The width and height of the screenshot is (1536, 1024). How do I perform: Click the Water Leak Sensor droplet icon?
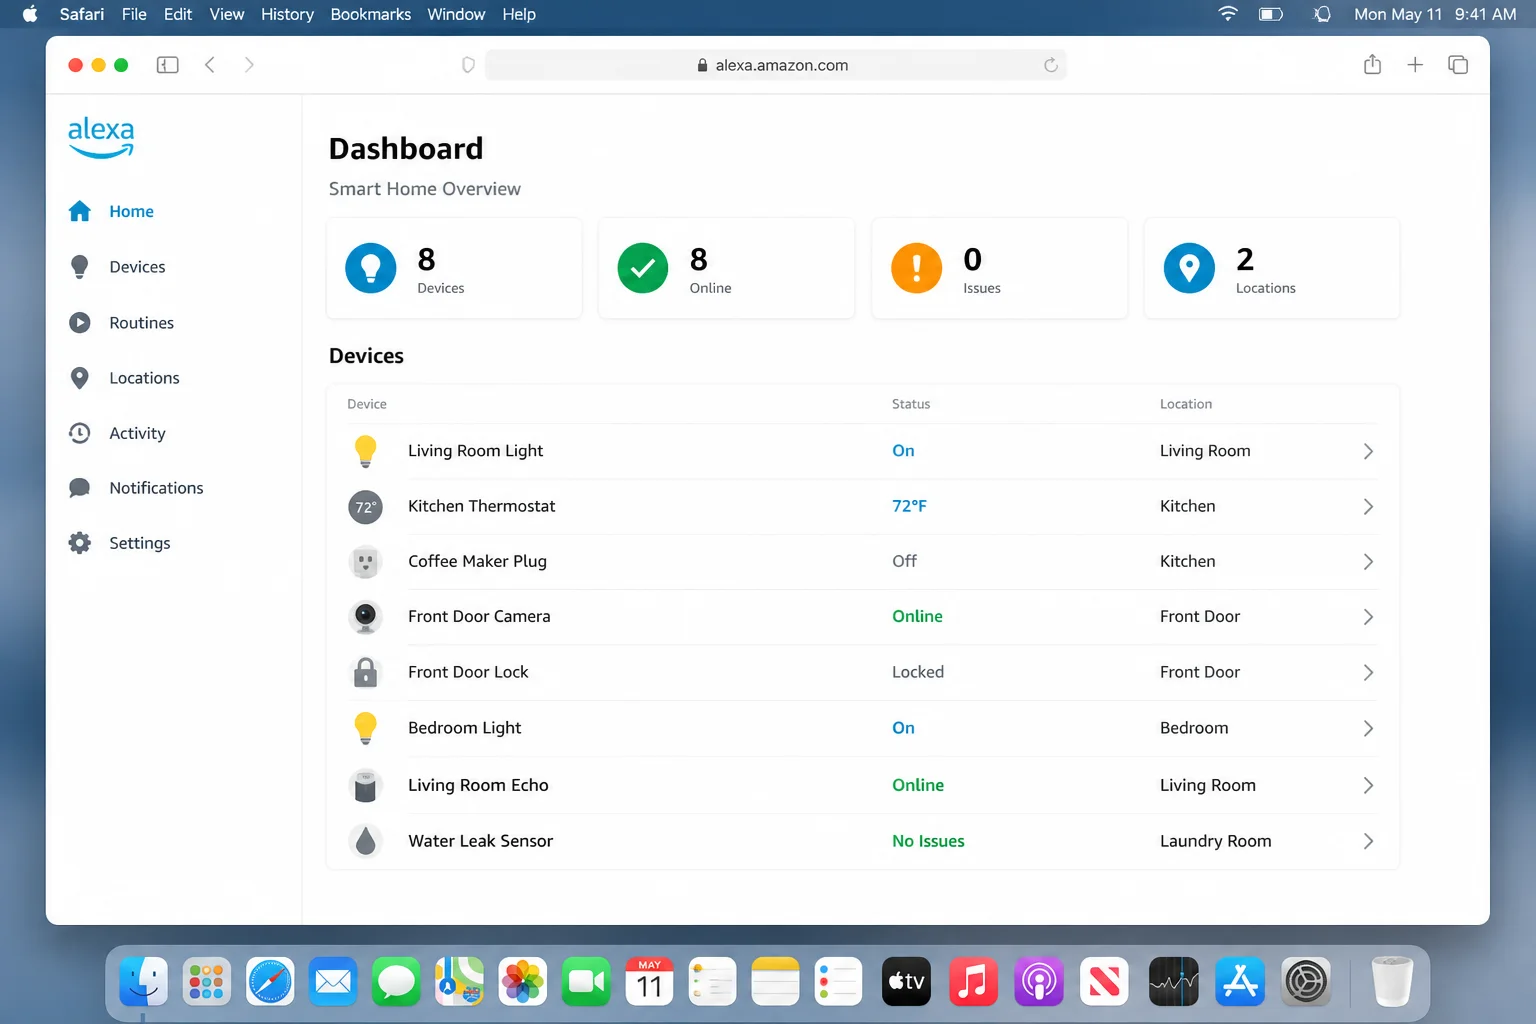[366, 841]
